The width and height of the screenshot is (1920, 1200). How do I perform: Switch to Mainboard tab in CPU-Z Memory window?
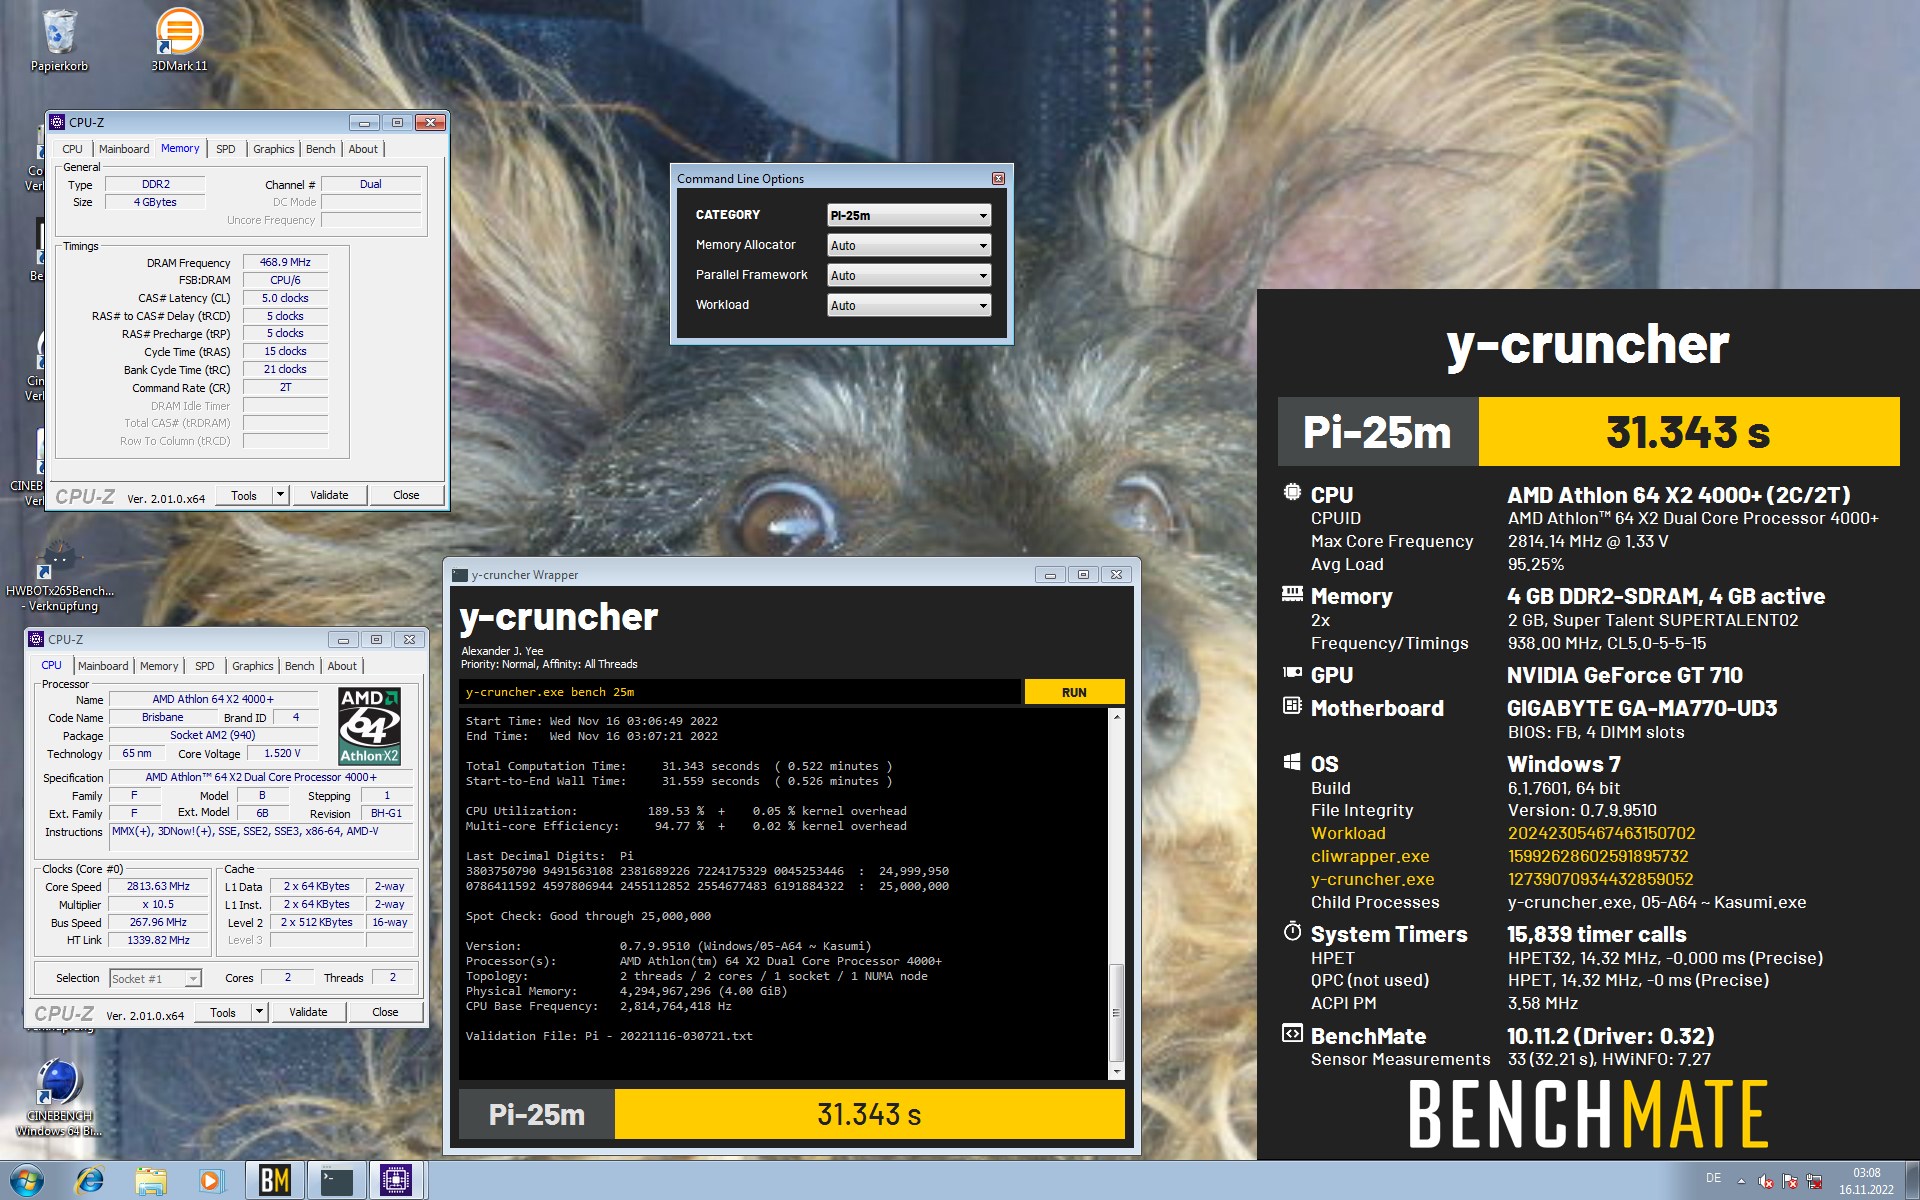(124, 149)
